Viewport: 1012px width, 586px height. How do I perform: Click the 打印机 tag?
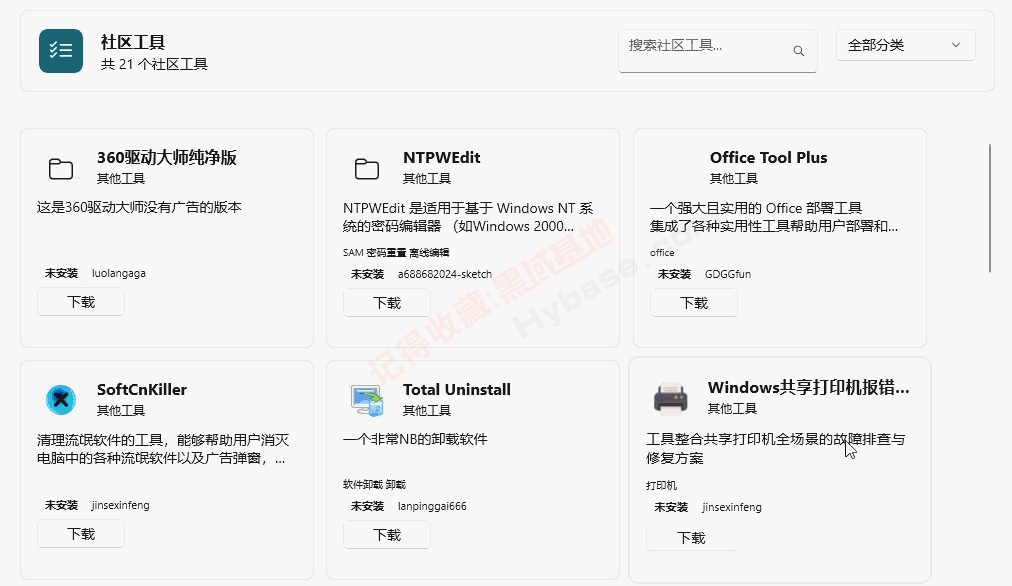[661, 485]
